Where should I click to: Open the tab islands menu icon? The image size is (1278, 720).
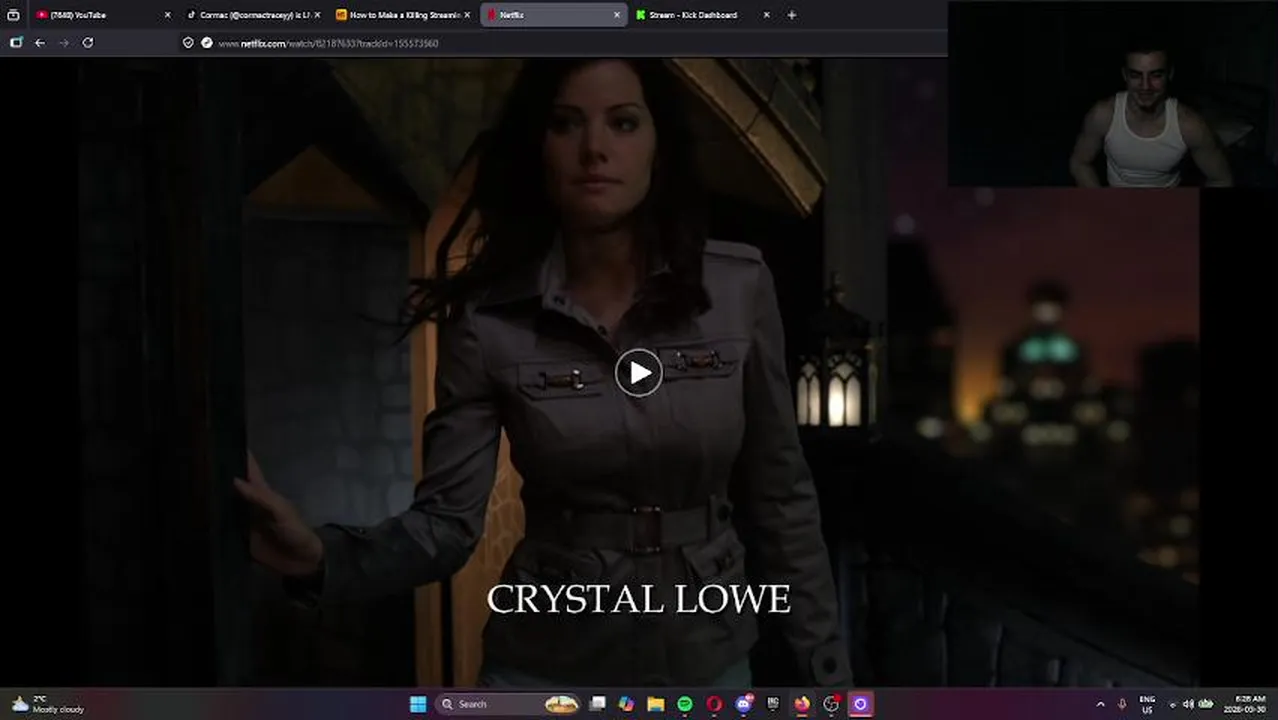pos(13,15)
